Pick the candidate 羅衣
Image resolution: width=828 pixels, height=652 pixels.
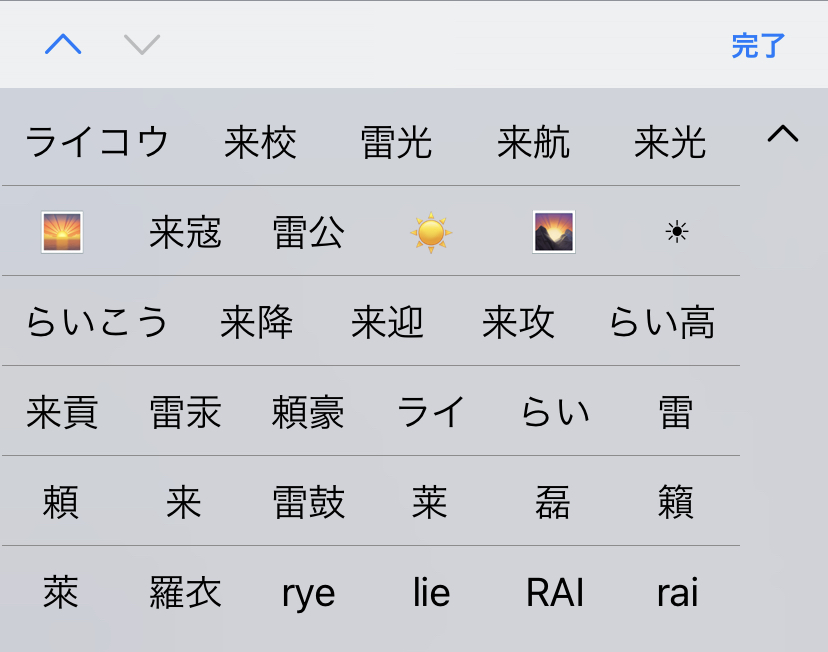[x=185, y=593]
